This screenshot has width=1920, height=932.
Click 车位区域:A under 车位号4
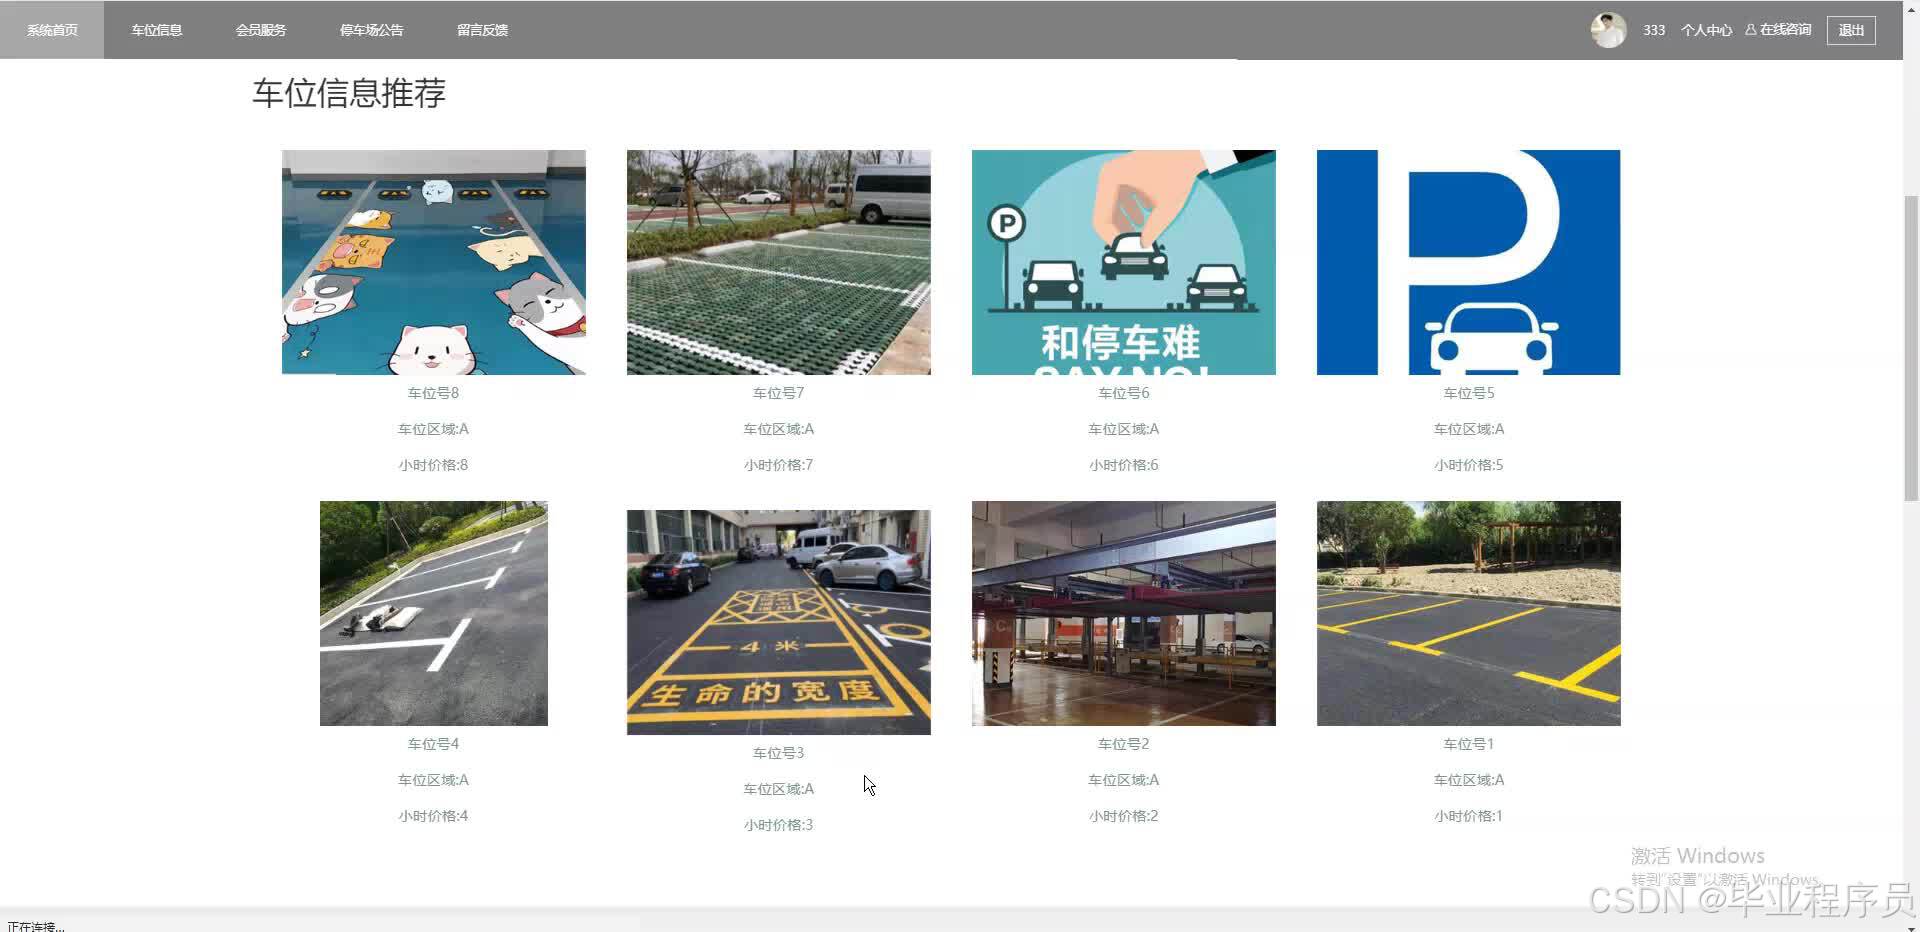(433, 780)
